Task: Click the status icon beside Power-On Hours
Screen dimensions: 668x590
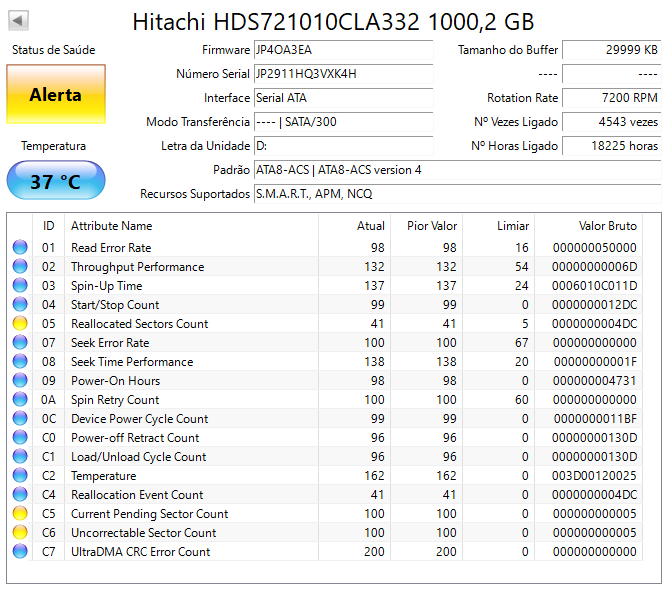Action: click(20, 380)
